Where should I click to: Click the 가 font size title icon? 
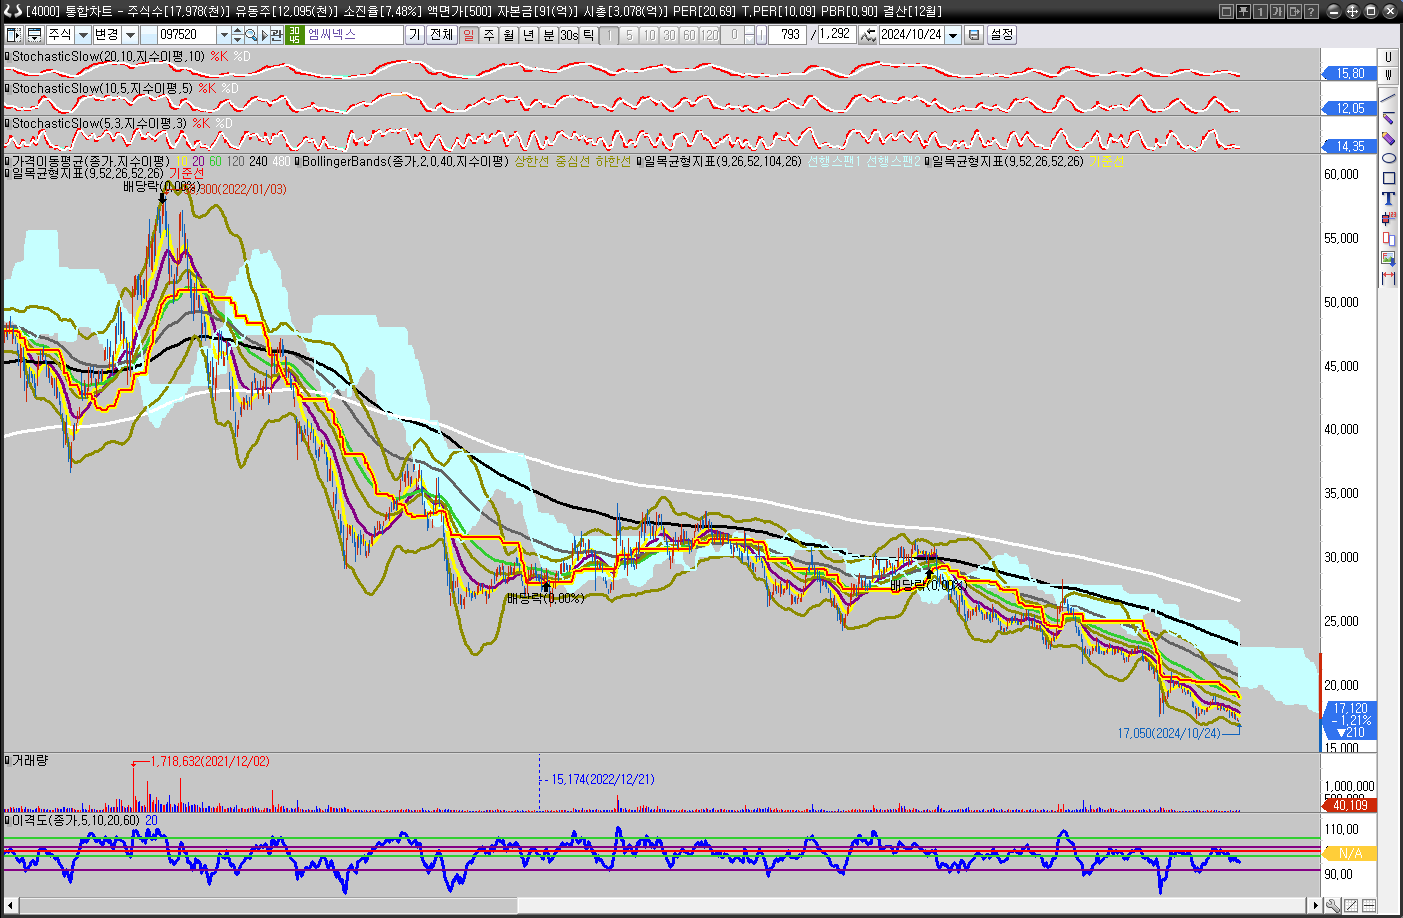[1277, 11]
